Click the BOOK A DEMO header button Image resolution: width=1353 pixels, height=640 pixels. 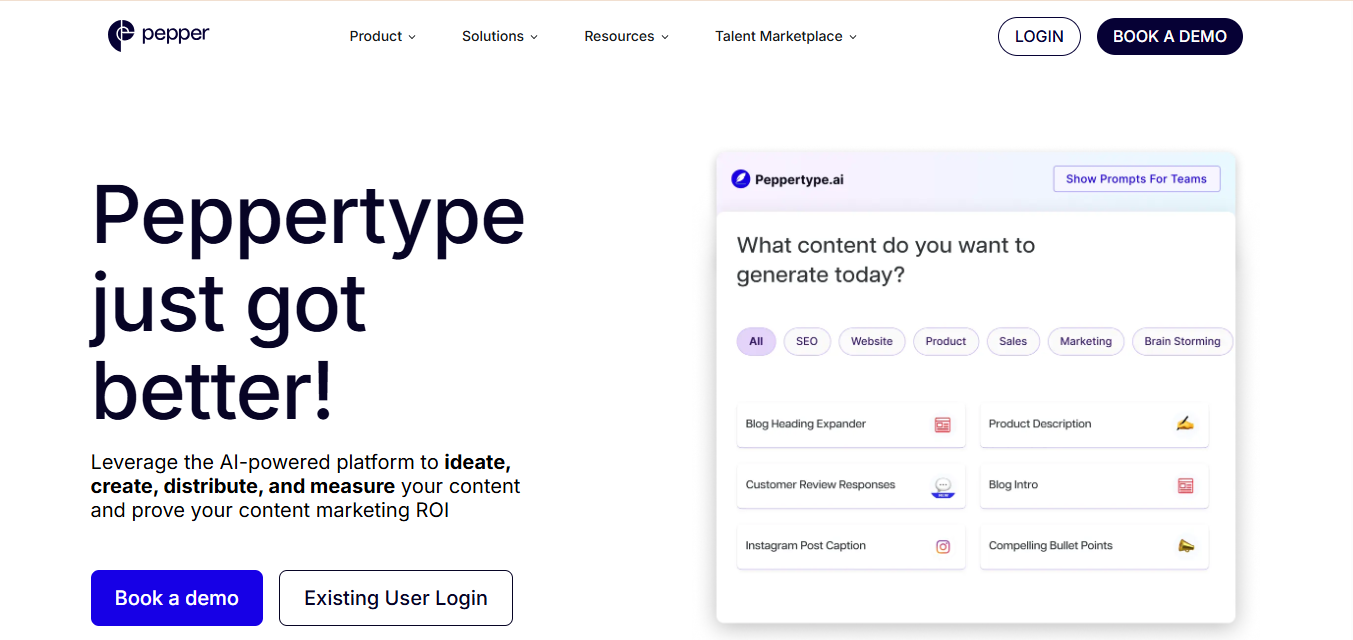1169,36
